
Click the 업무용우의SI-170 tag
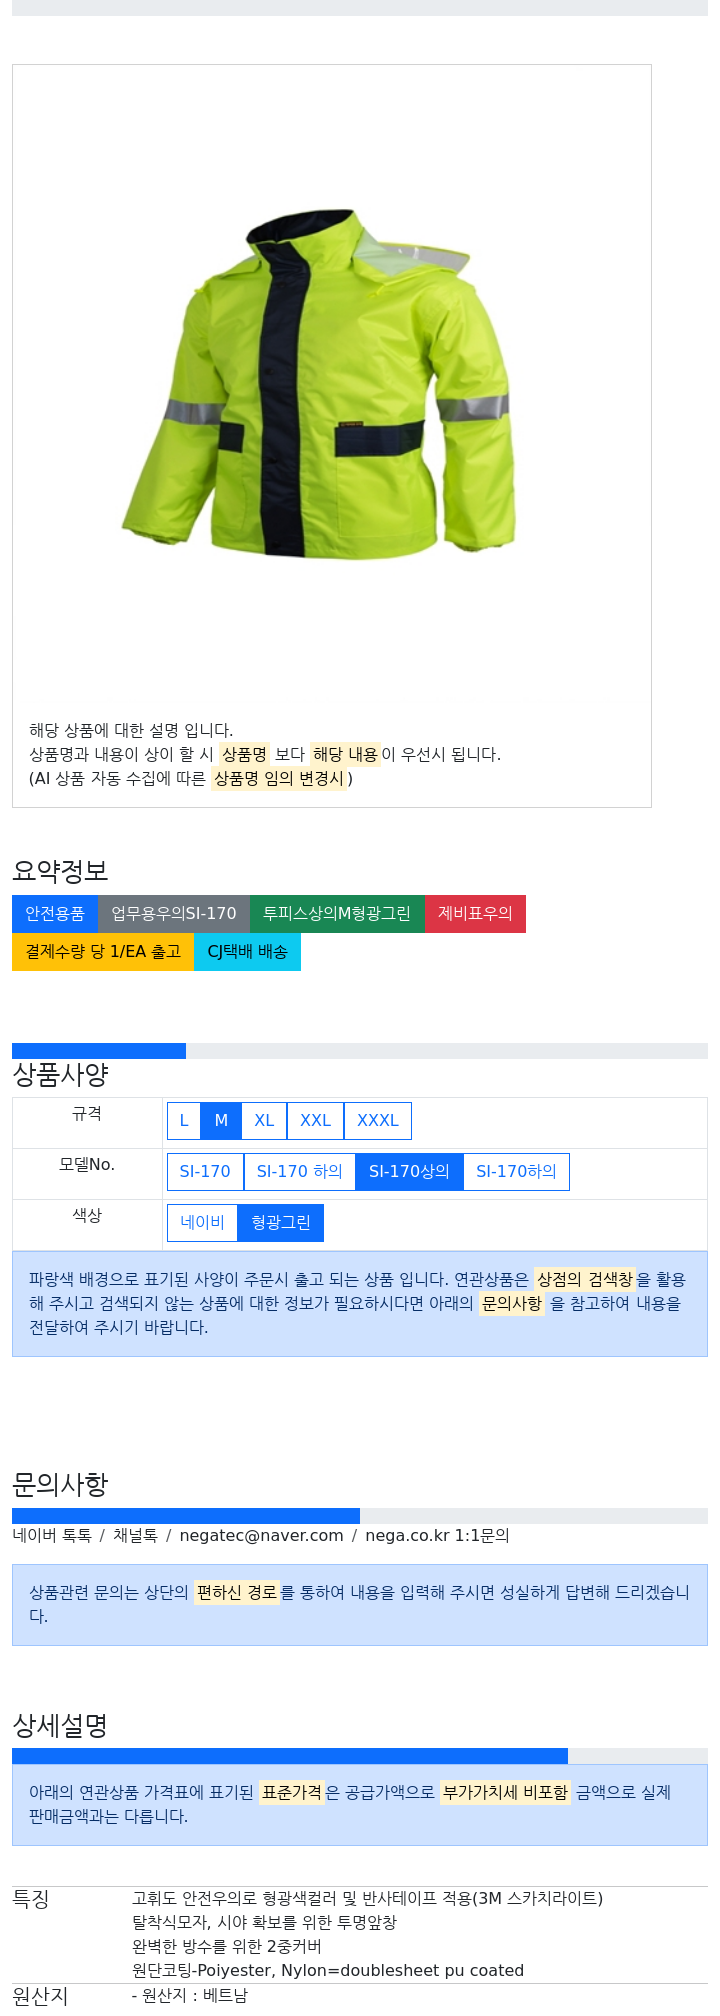[174, 914]
